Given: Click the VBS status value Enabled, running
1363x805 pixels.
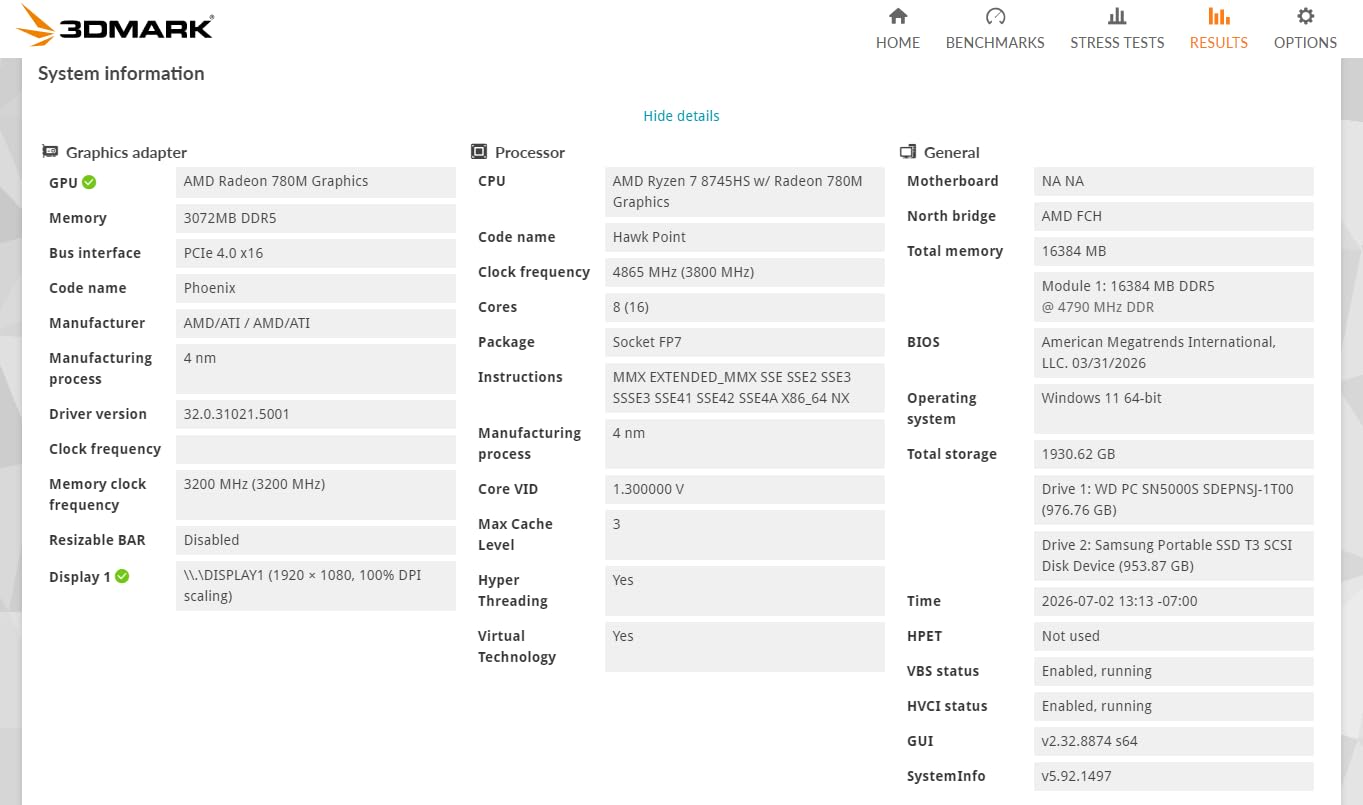Looking at the screenshot, I should (x=1174, y=671).
